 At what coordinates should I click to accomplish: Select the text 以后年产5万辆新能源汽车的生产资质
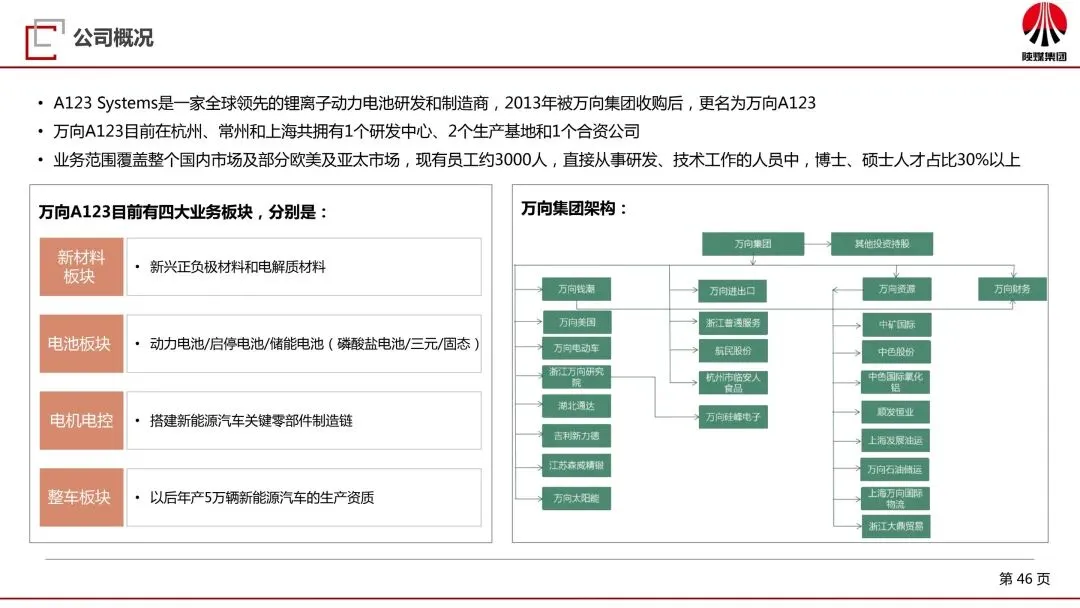[262, 497]
